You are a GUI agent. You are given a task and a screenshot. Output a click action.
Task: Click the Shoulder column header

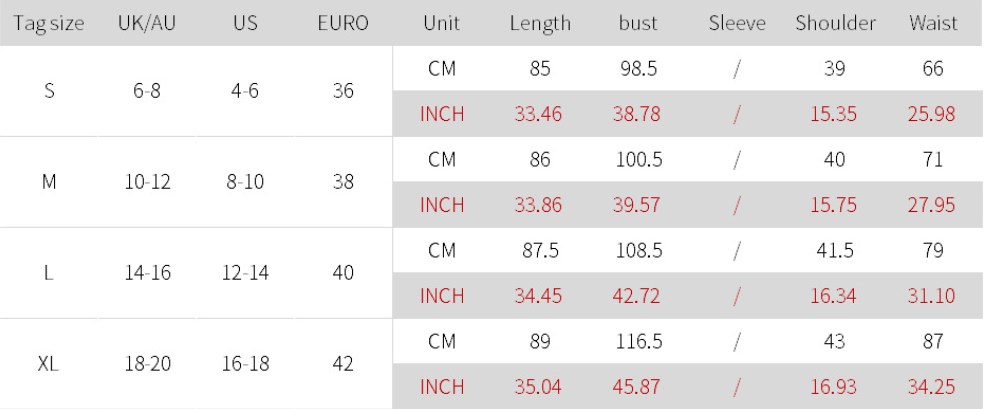point(835,23)
